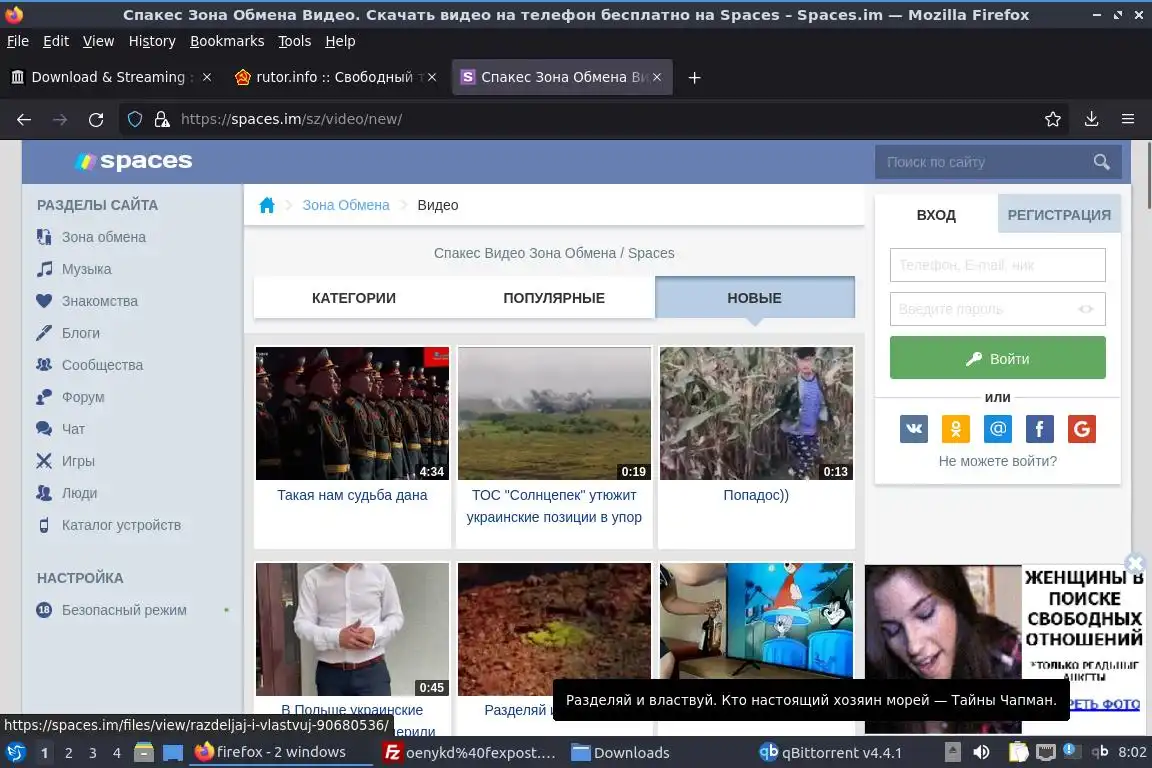This screenshot has height=768, width=1152.
Task: Click the Люди sidebar icon
Action: [x=44, y=492]
